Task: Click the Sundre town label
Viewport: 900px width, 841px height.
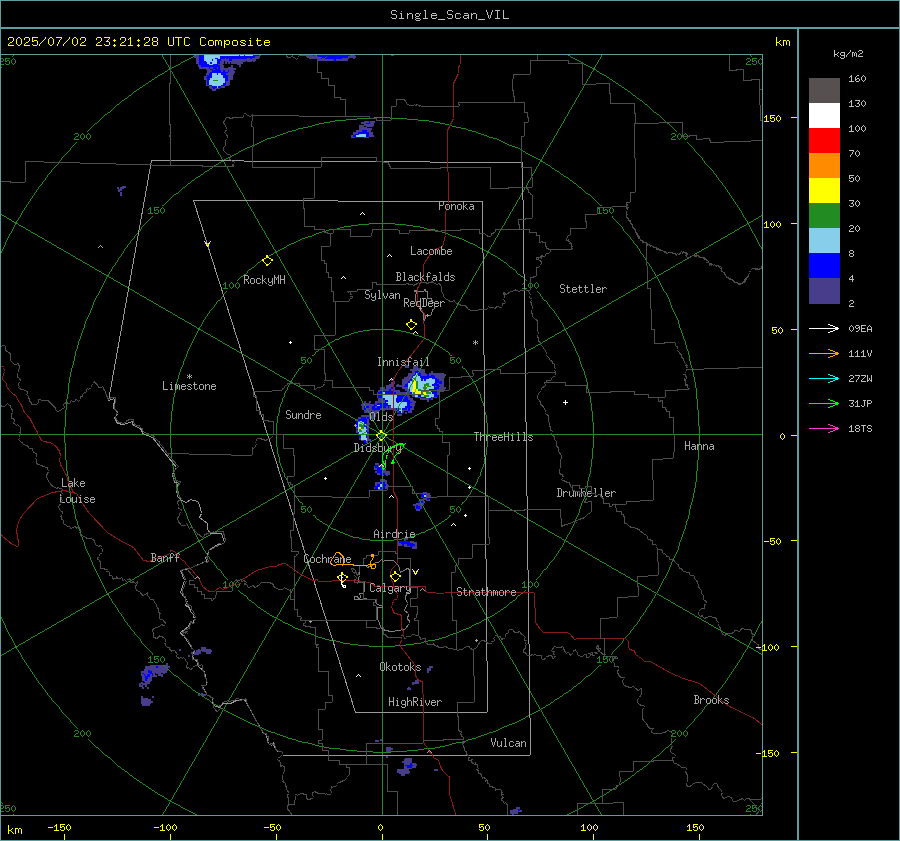Action: [x=303, y=414]
